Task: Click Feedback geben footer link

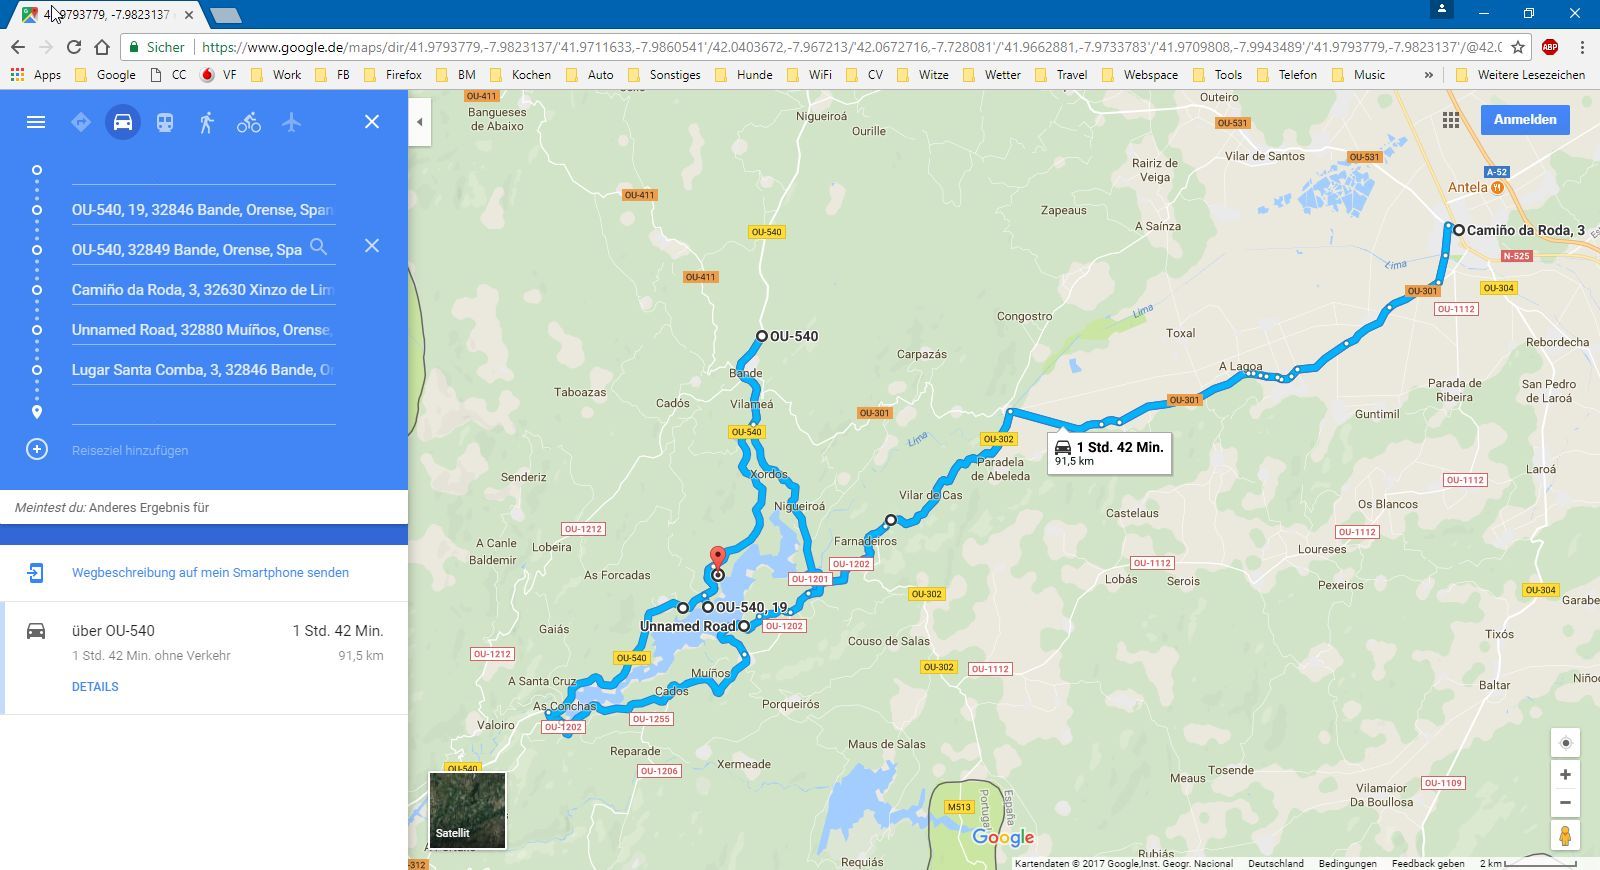Action: click(1428, 863)
